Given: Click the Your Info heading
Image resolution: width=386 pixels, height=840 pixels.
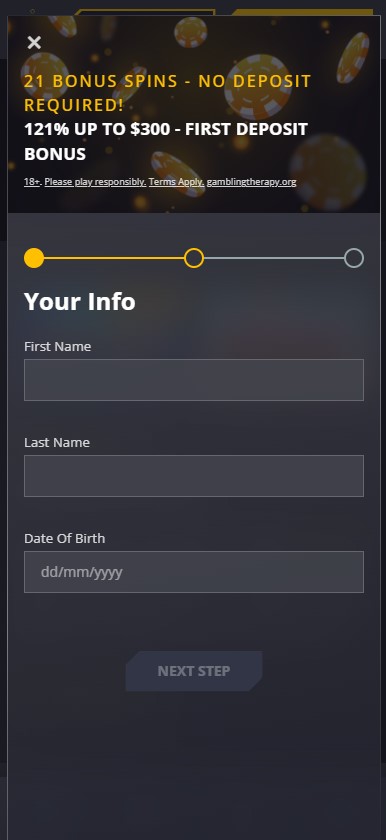Looking at the screenshot, I should click(x=80, y=301).
